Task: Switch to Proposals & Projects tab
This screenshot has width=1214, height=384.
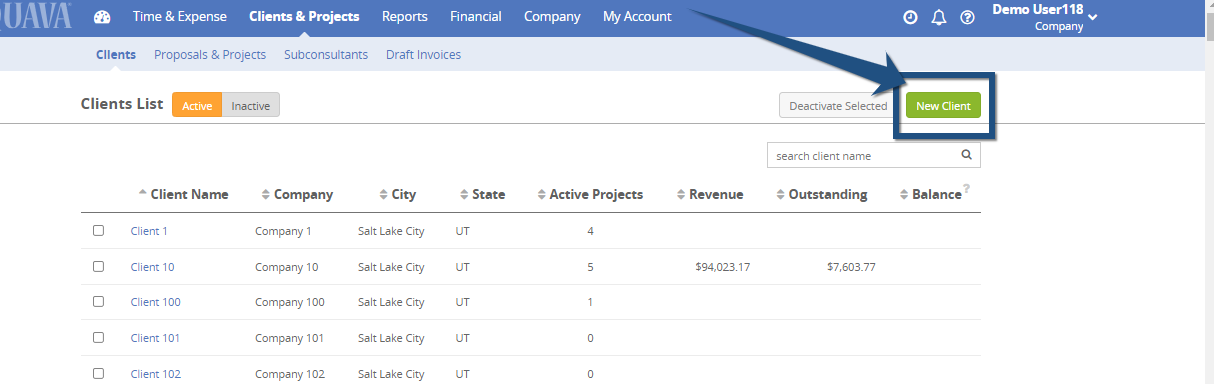Action: click(210, 55)
